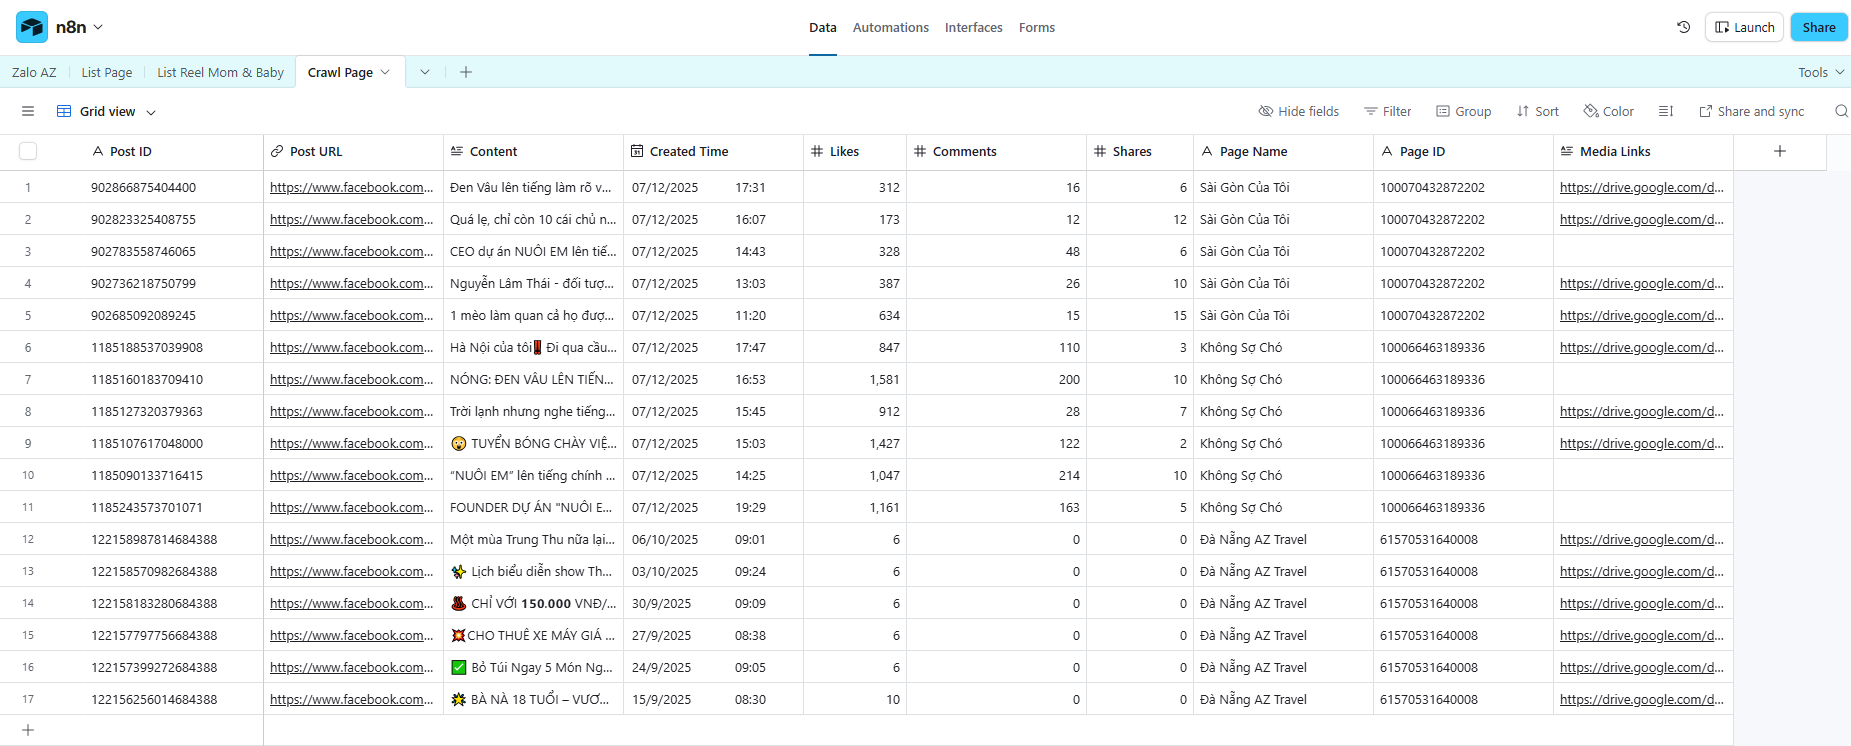Open Hide fields visibility options
This screenshot has width=1851, height=746.
tap(1298, 111)
